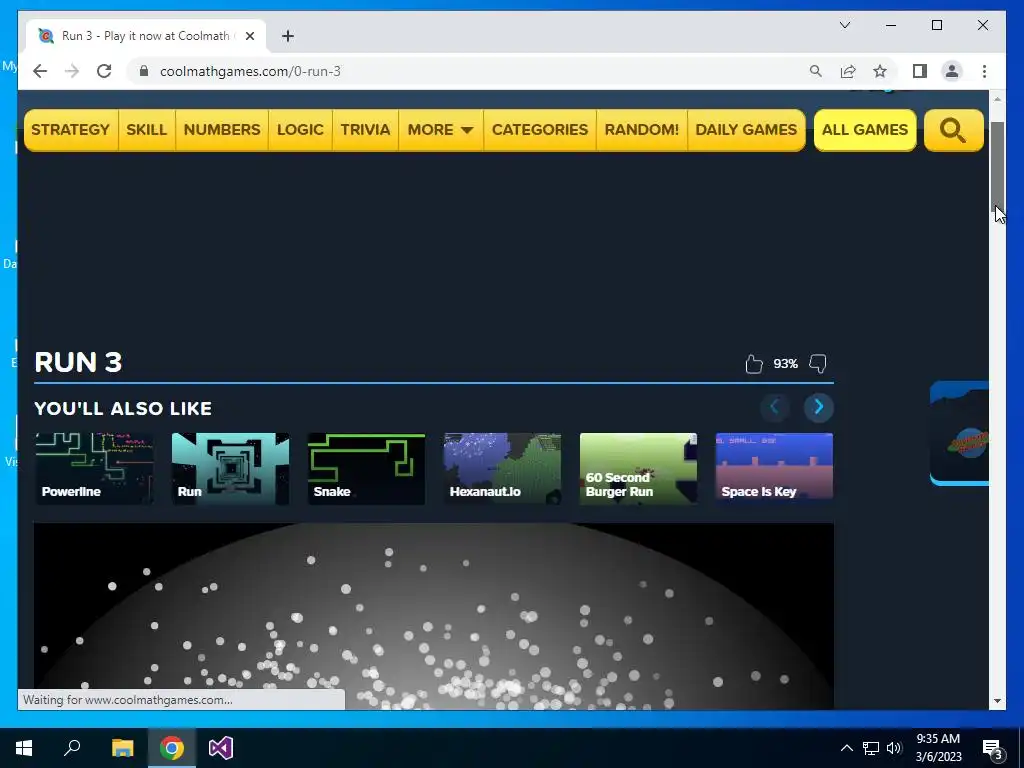Open Windows taskbar search
The width and height of the screenshot is (1024, 768).
click(72, 748)
